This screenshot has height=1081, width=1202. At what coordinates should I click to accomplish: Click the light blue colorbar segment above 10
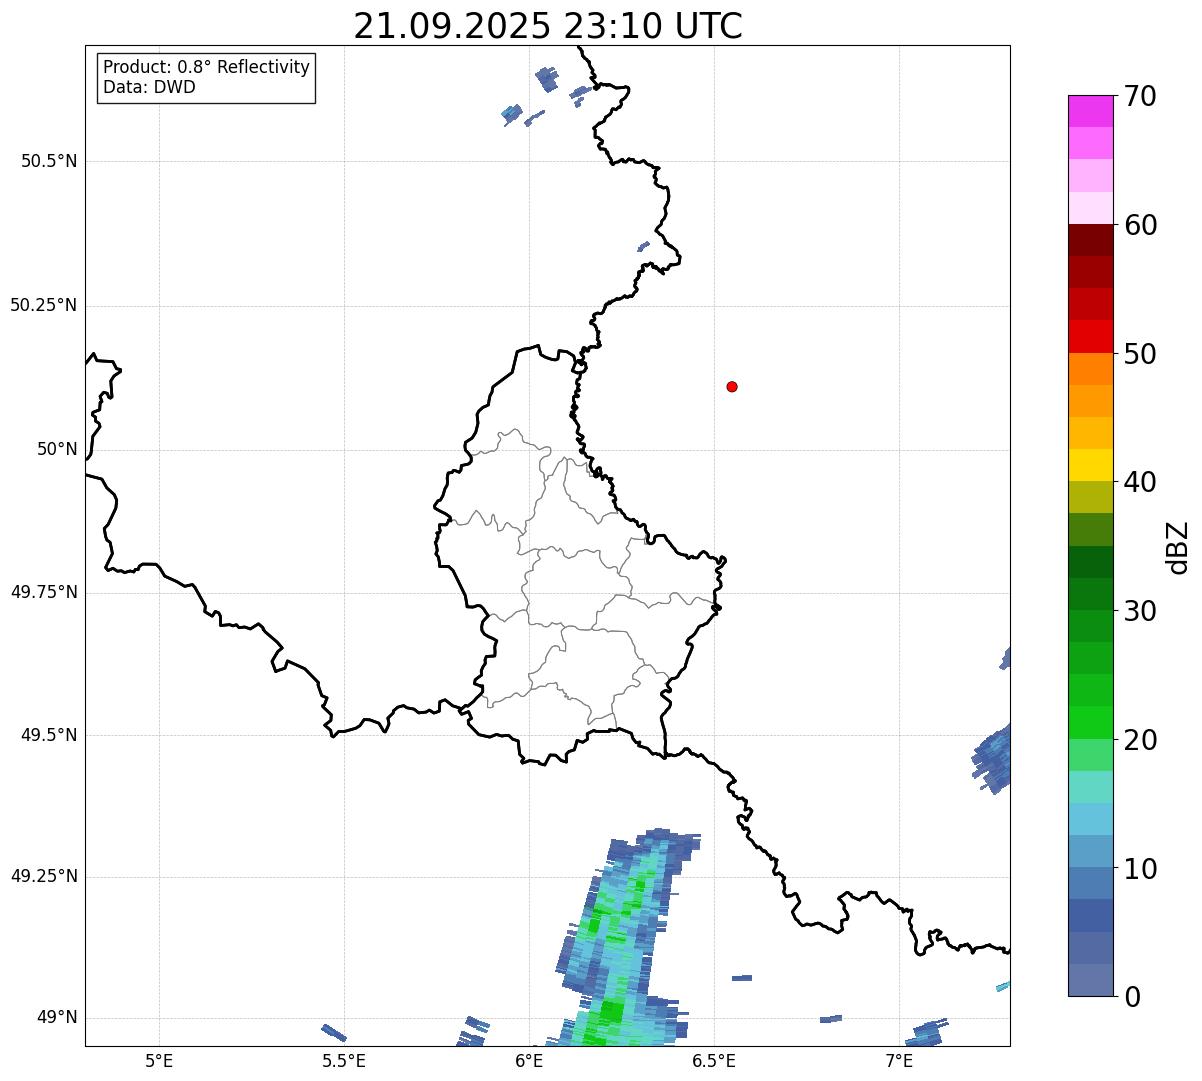(1090, 851)
